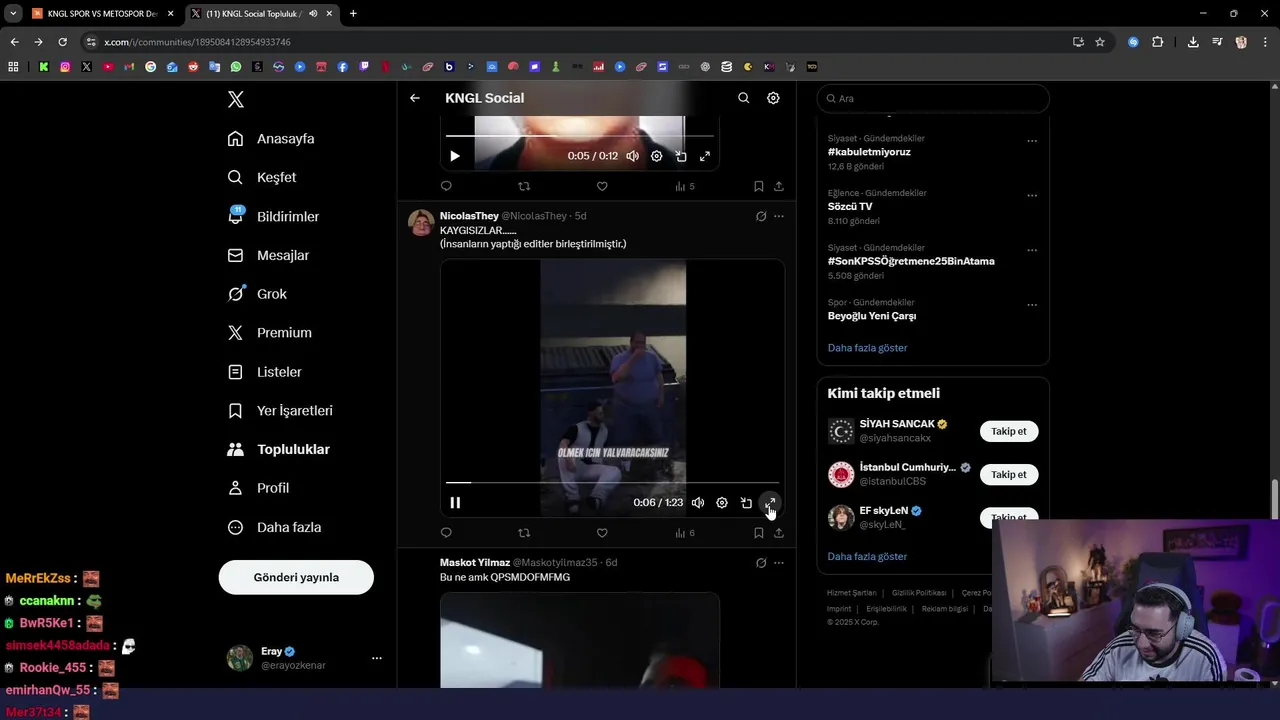
Task: Open Grok from sidebar
Action: pyautogui.click(x=257, y=294)
